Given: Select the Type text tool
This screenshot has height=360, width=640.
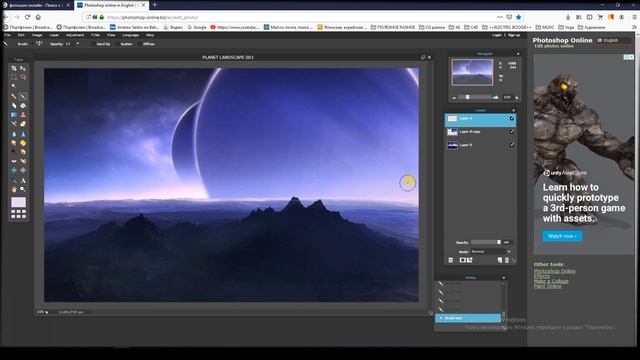Looking at the screenshot, I should [x=23, y=180].
